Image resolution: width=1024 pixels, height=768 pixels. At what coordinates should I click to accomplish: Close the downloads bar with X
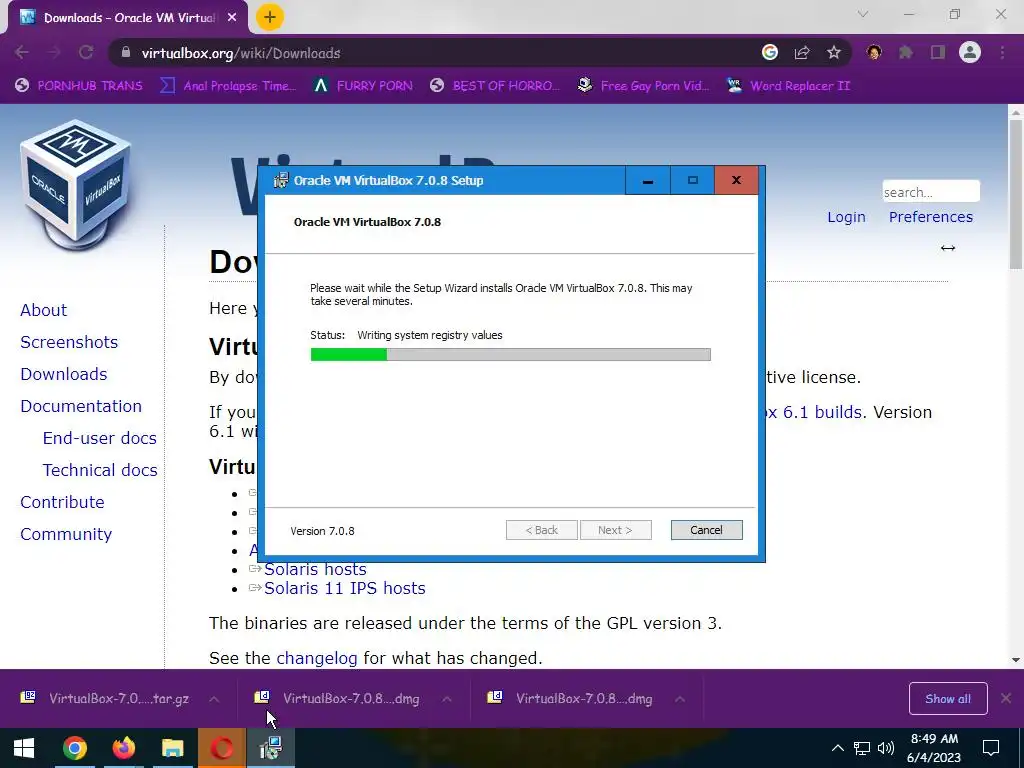(1006, 698)
